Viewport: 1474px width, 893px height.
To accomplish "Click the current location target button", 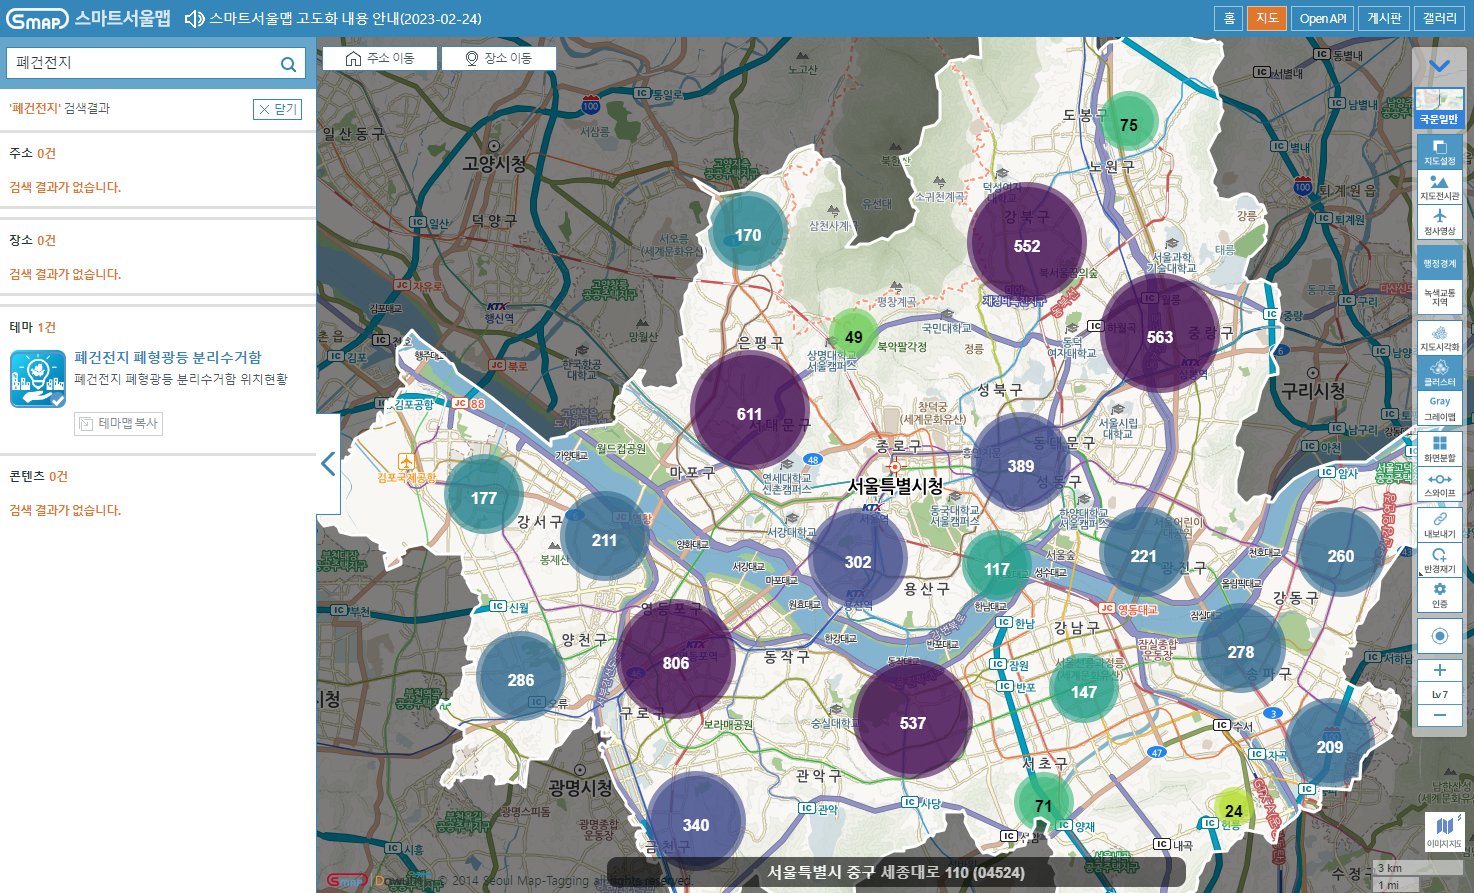I will (1439, 636).
